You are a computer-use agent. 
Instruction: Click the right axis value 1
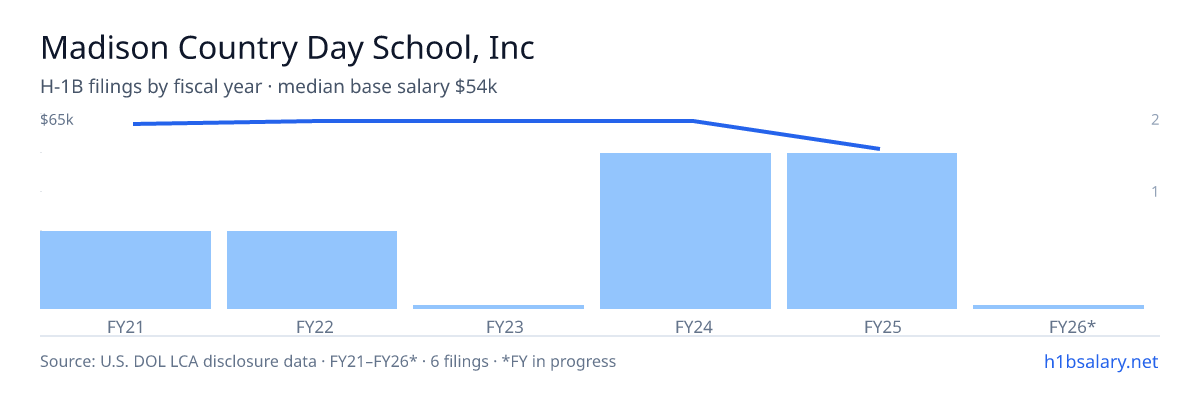[1155, 191]
